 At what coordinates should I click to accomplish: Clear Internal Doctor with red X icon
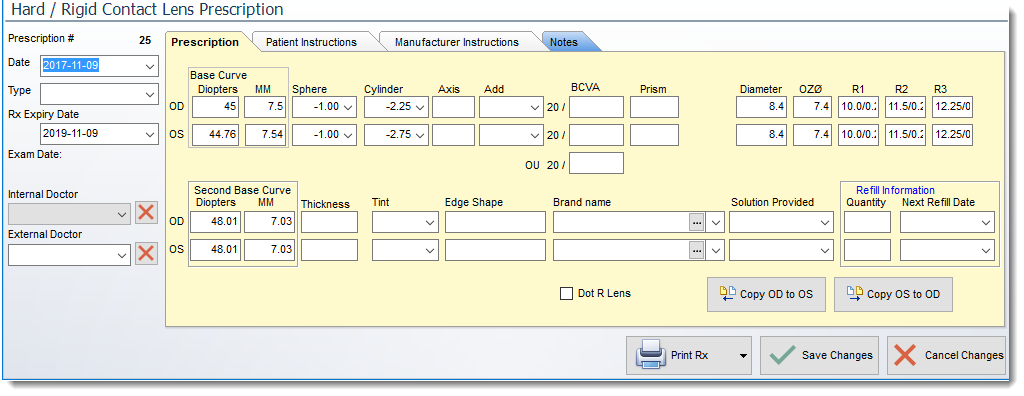pyautogui.click(x=146, y=213)
